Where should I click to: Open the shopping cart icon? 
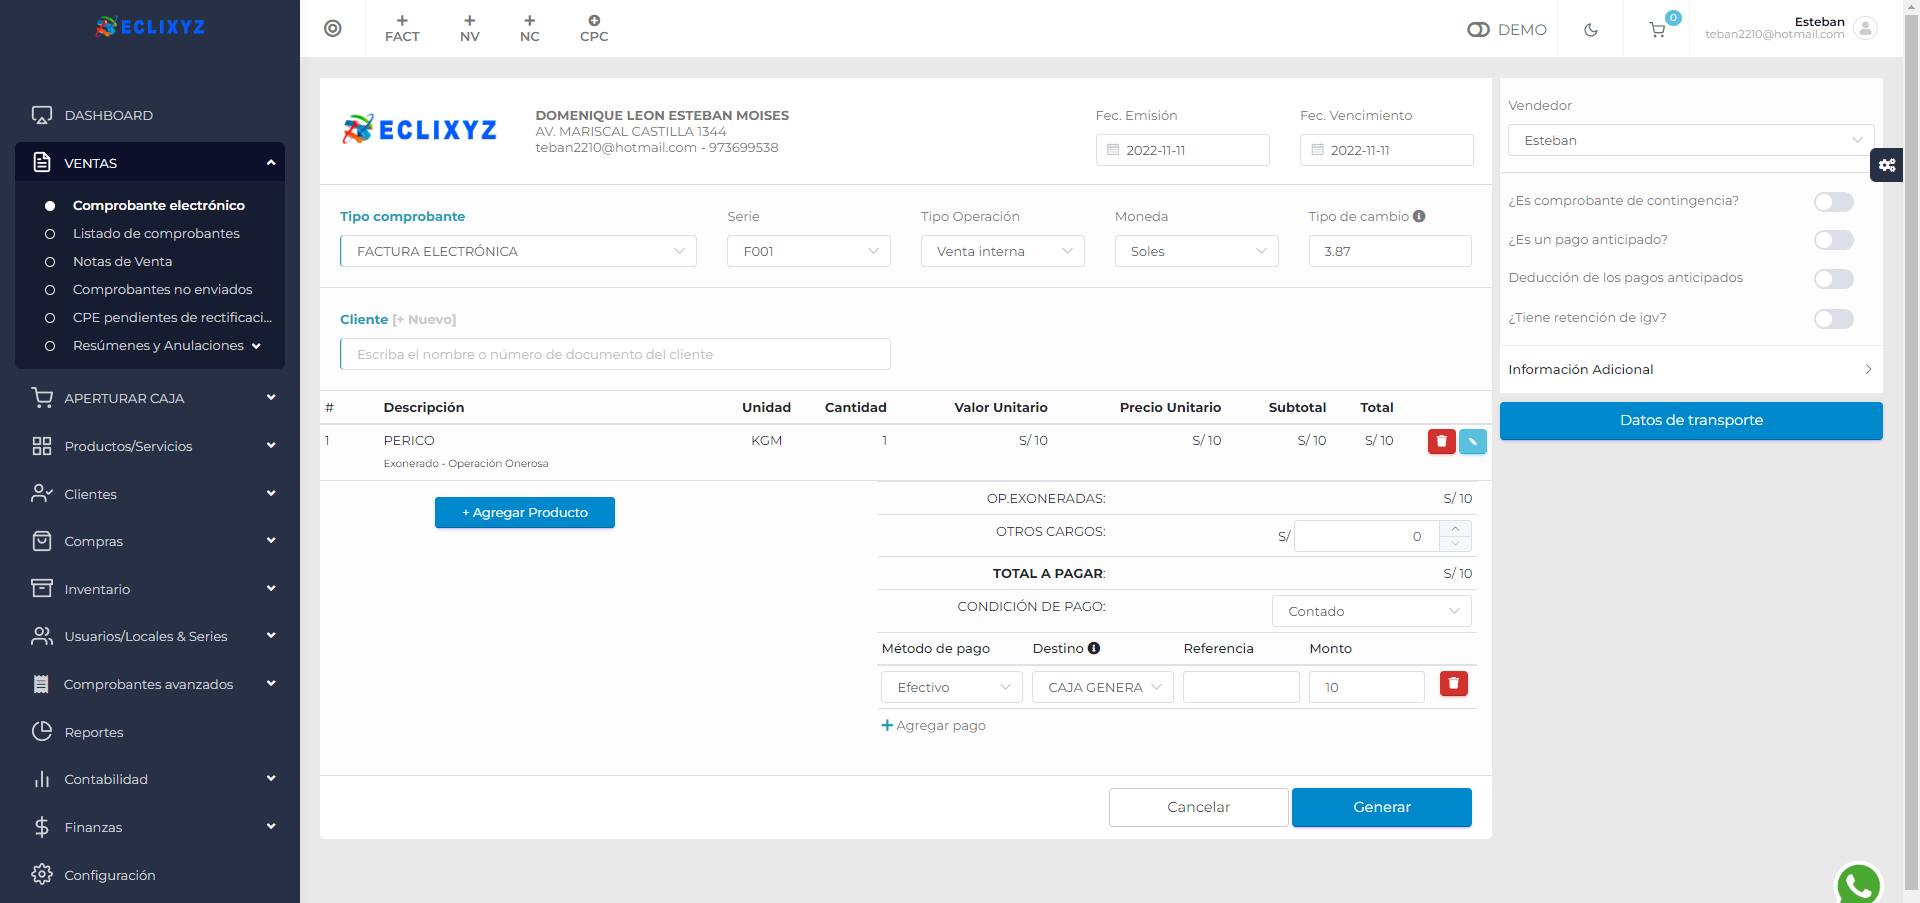(1658, 29)
